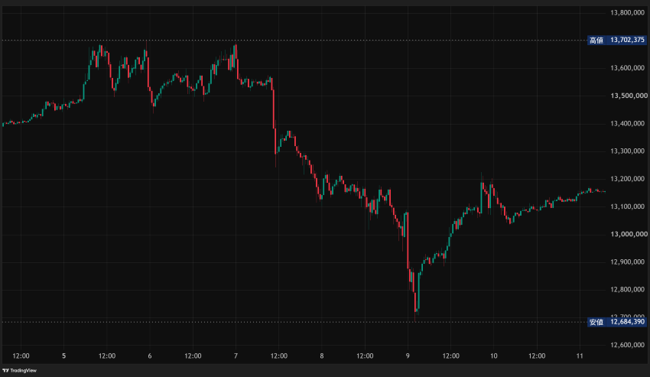
Task: Click the 12:00 label between dates 7 and 8
Action: coord(279,356)
